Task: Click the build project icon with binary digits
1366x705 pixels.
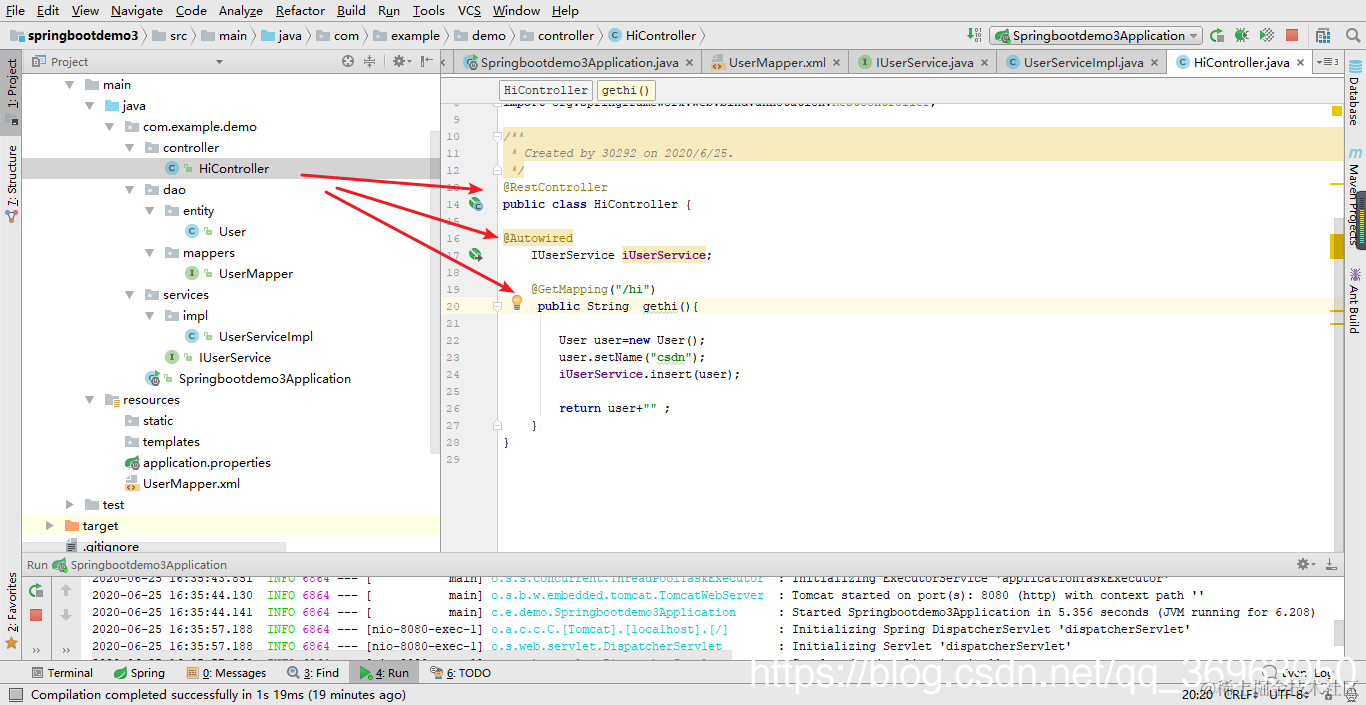Action: tap(974, 35)
